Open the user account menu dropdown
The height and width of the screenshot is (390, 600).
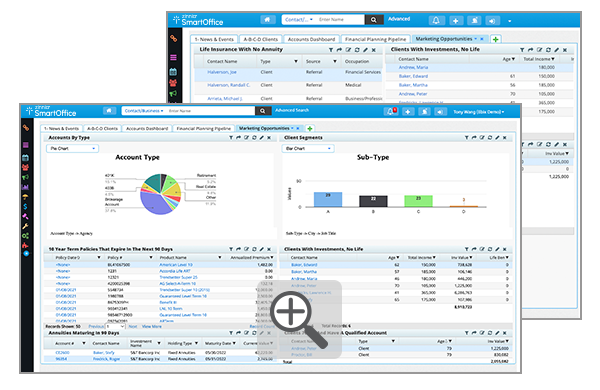(479, 112)
